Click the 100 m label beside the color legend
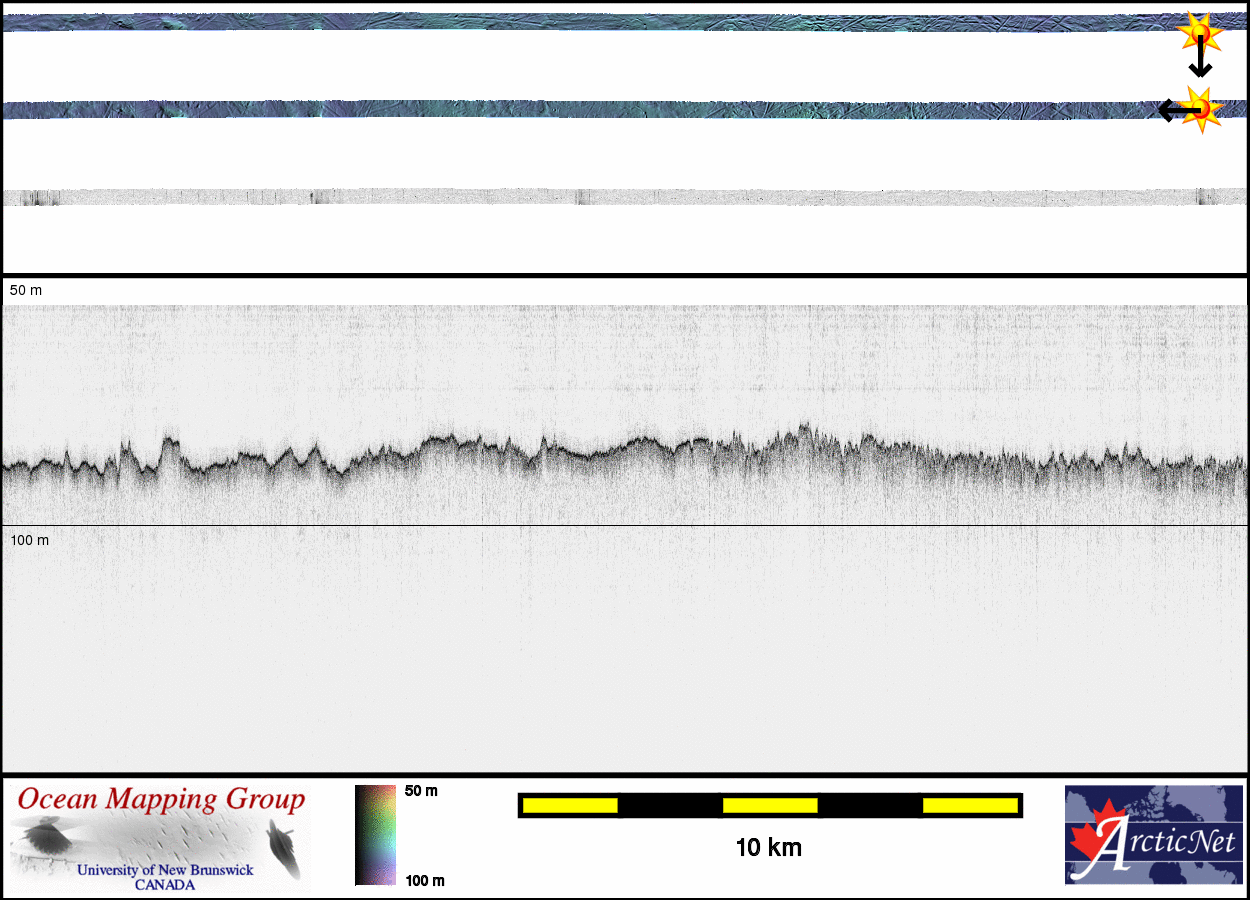The width and height of the screenshot is (1250, 900). (424, 880)
